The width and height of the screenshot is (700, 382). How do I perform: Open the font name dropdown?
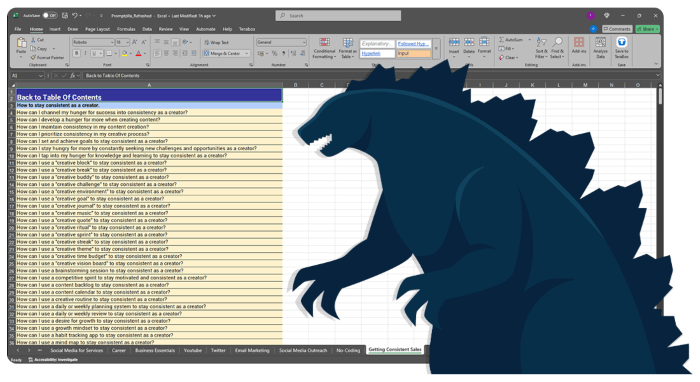pos(112,42)
